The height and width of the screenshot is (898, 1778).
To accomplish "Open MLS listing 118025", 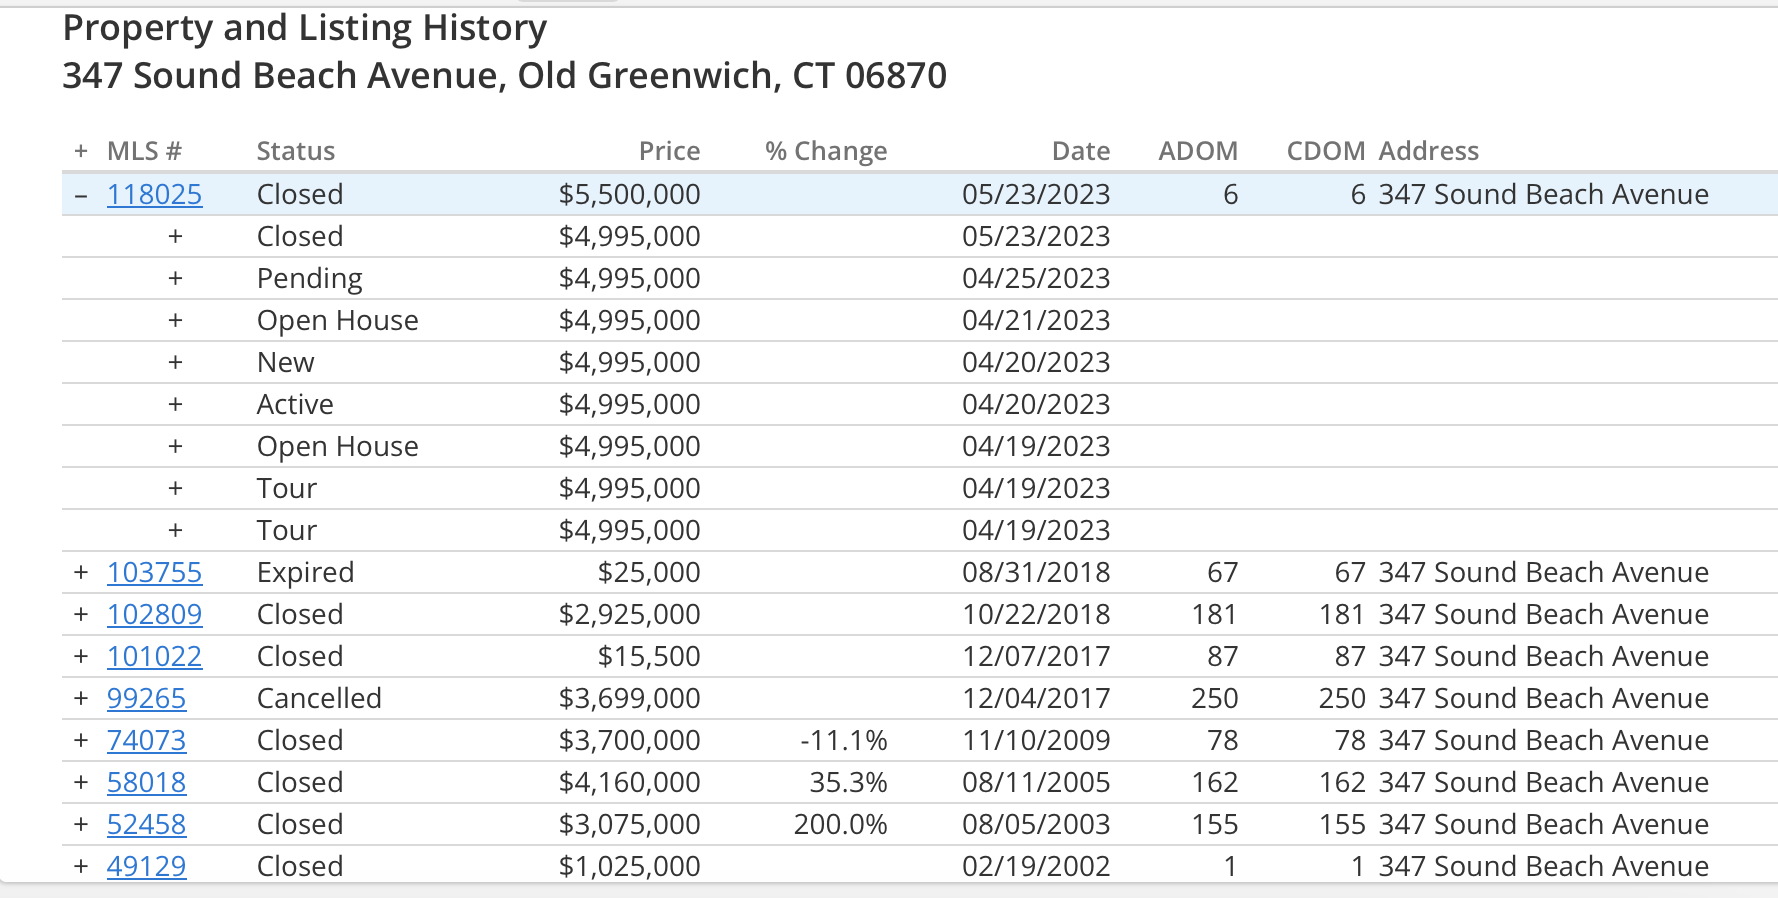I will (x=154, y=195).
